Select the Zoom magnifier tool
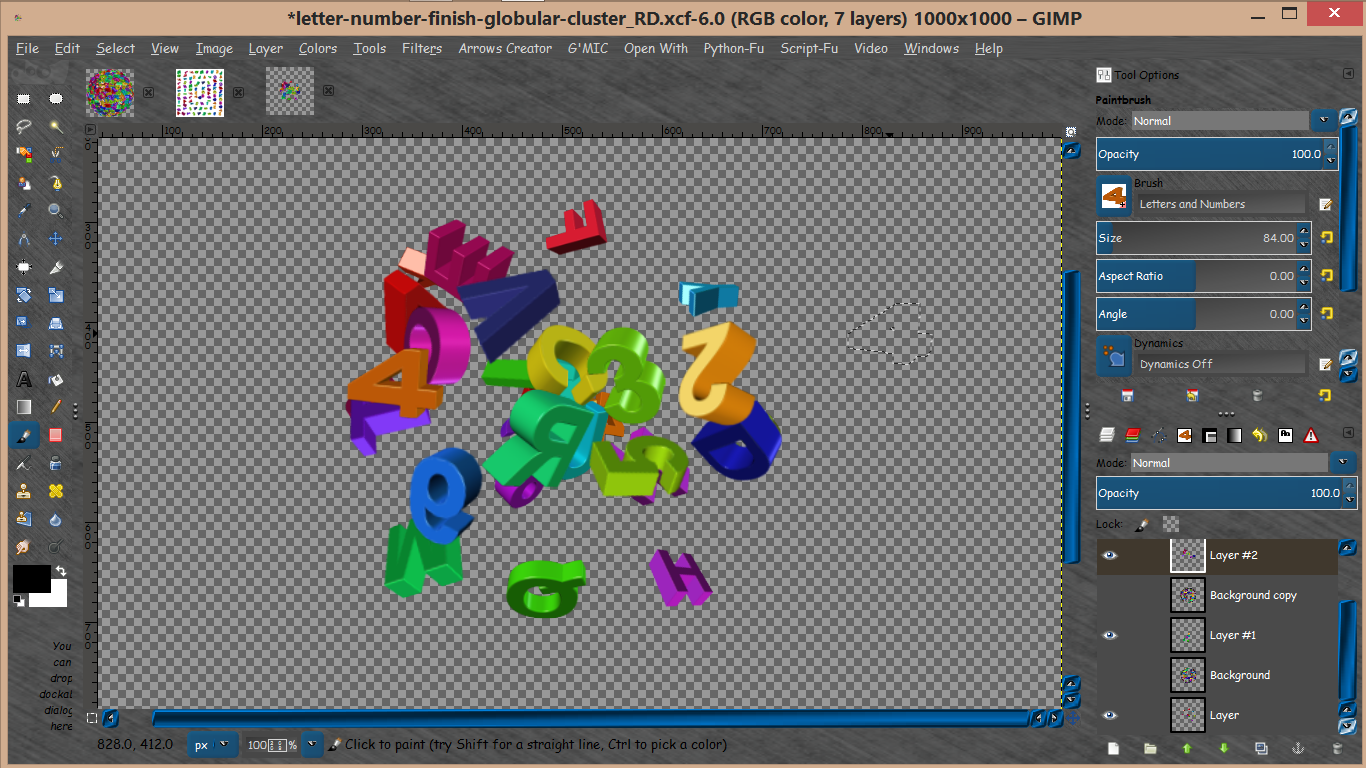Screen dimensions: 1366x768 tap(56, 211)
